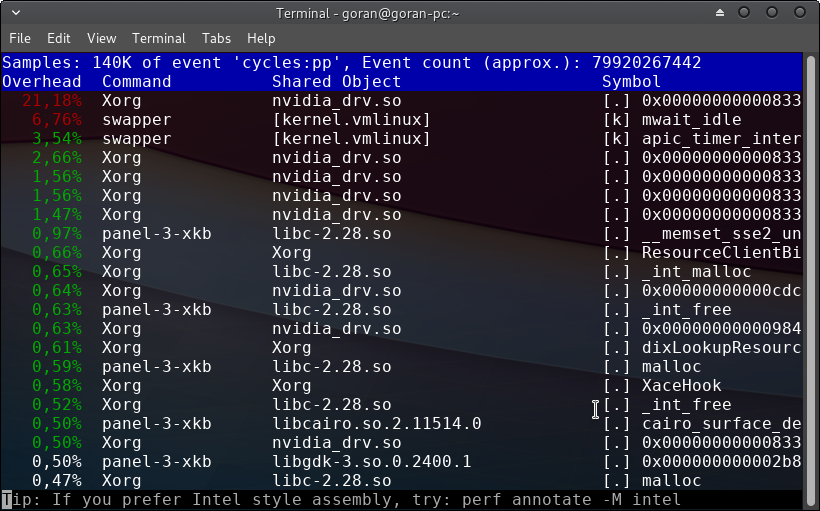The width and height of the screenshot is (820, 511).
Task: Select the XaceHook symbol row
Action: (x=681, y=386)
